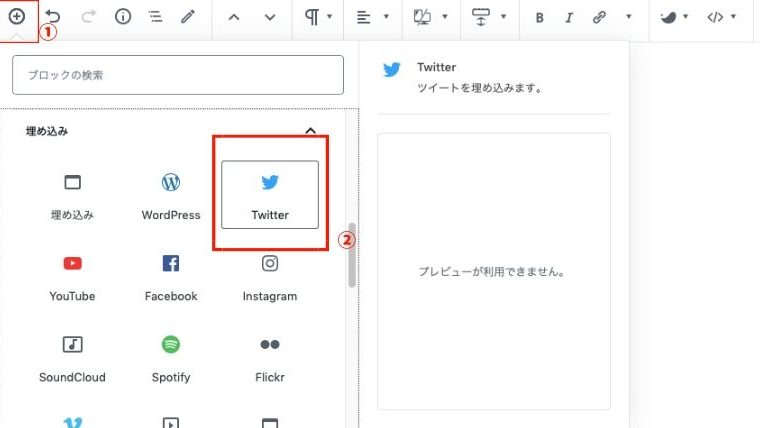Toggle bold formatting

pos(539,18)
